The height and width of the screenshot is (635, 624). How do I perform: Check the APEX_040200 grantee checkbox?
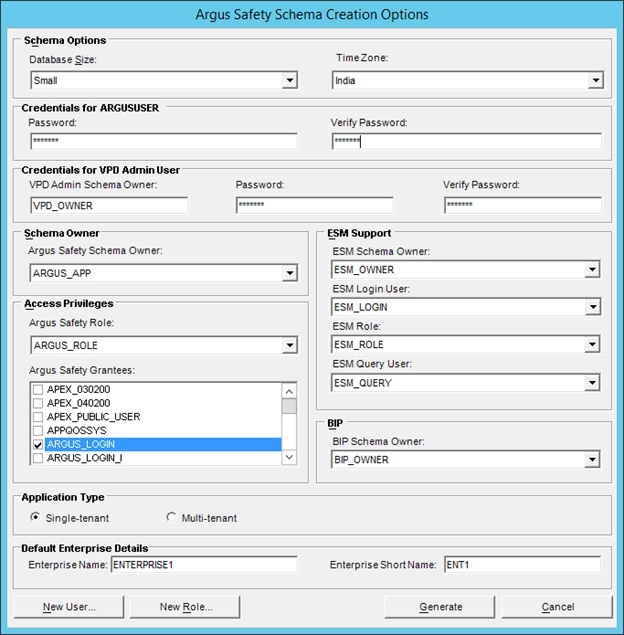pyautogui.click(x=38, y=403)
